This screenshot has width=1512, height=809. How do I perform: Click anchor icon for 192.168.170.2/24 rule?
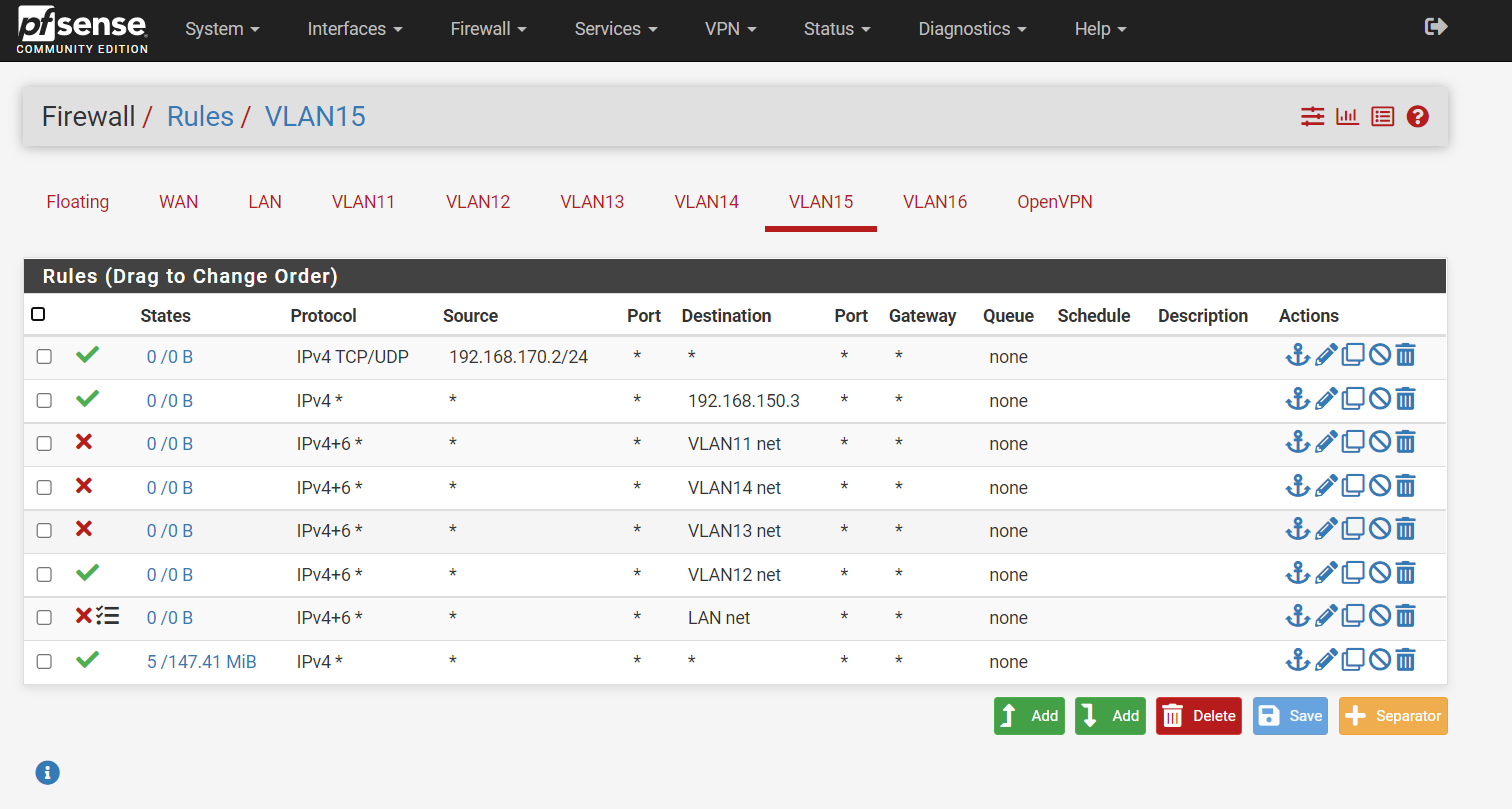1297,355
